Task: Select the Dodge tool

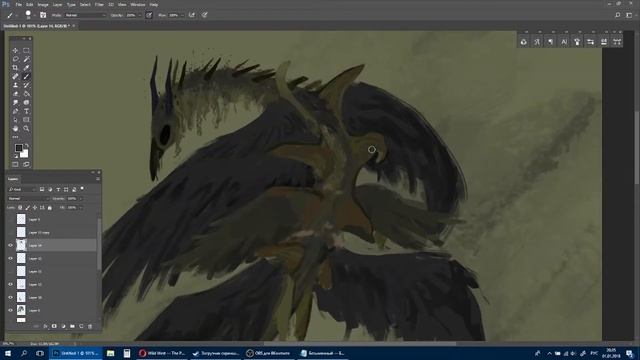Action: (26, 102)
